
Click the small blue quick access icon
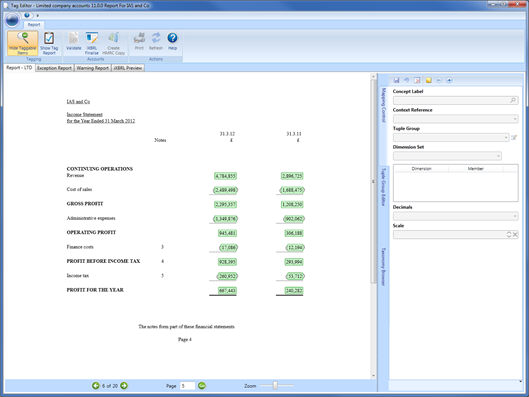click(x=27, y=15)
